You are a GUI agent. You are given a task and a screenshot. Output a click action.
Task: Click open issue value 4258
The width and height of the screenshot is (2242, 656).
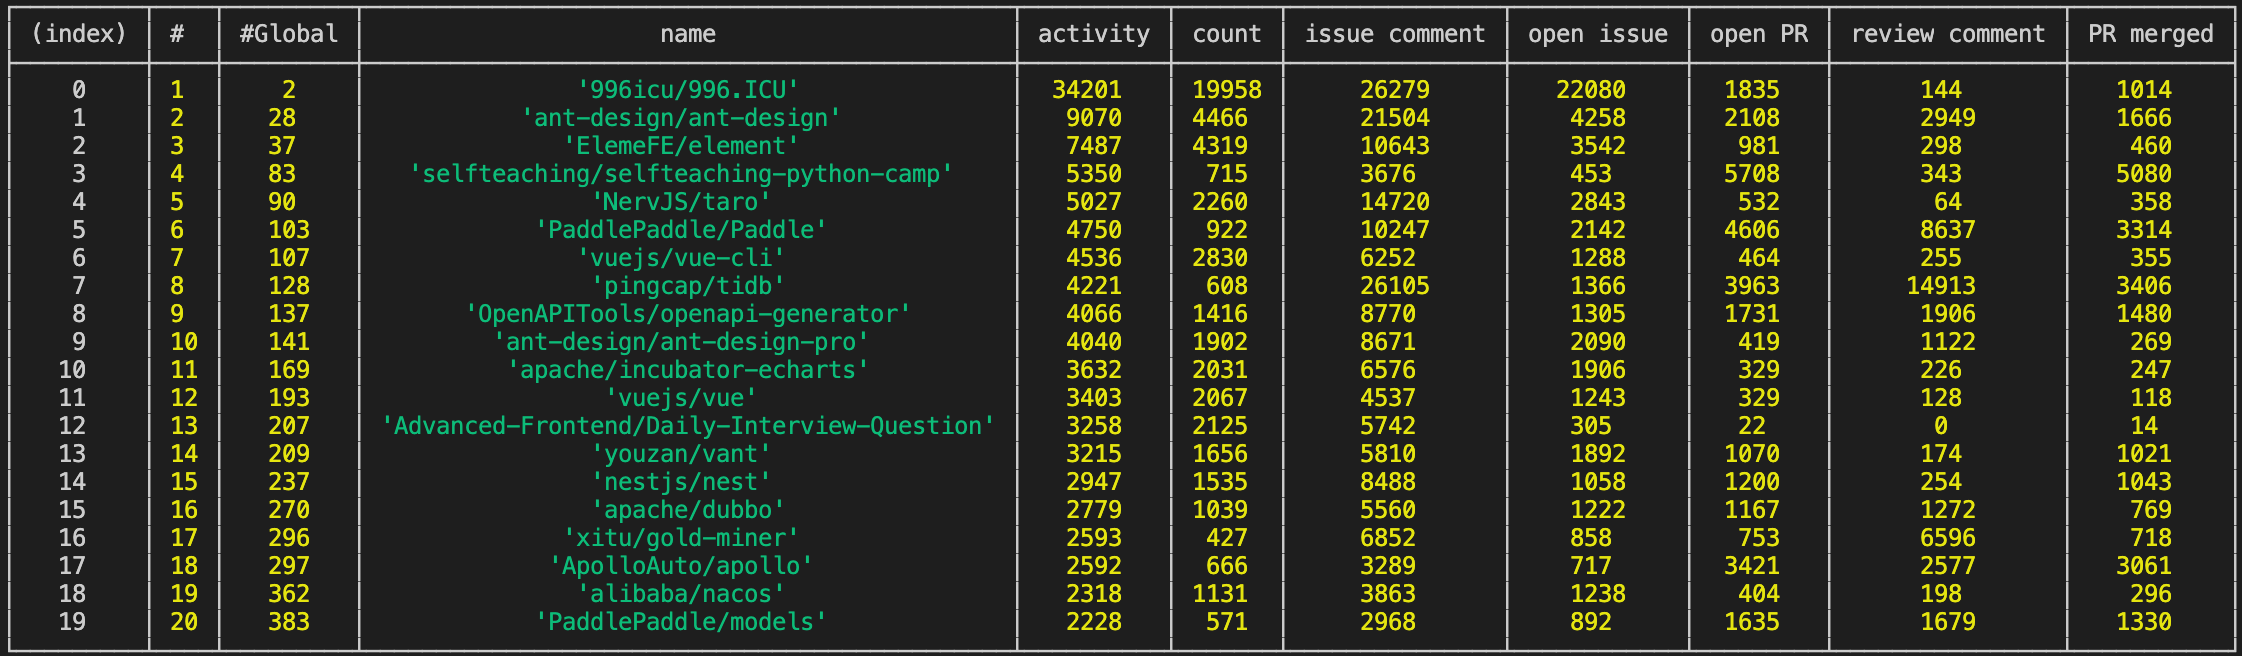click(1597, 118)
